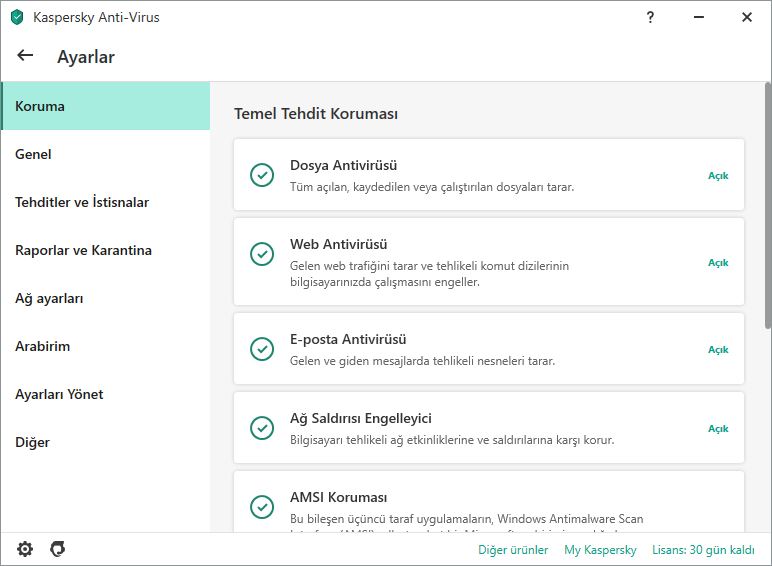Open the My Kaspersky link

pyautogui.click(x=600, y=550)
